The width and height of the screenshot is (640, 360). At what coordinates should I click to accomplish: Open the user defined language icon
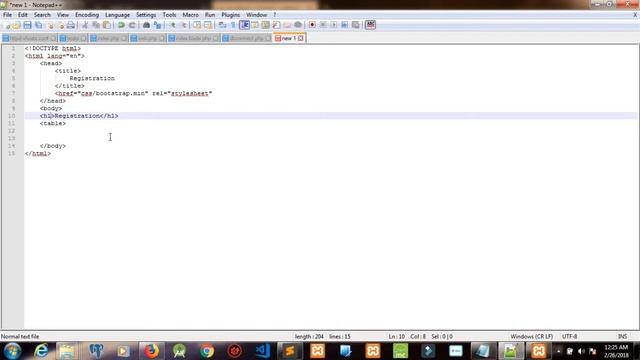[255, 25]
